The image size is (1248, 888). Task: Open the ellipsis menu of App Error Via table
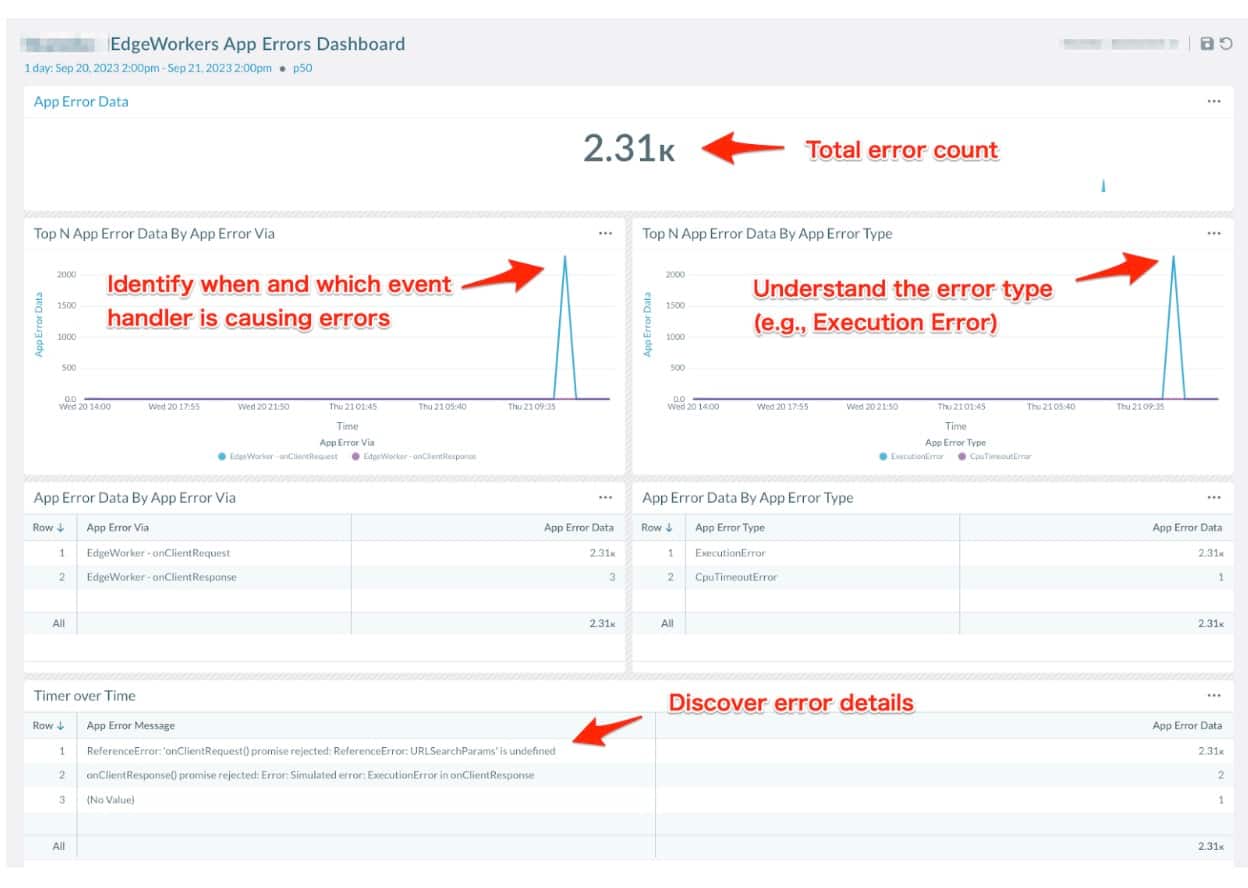(x=605, y=497)
